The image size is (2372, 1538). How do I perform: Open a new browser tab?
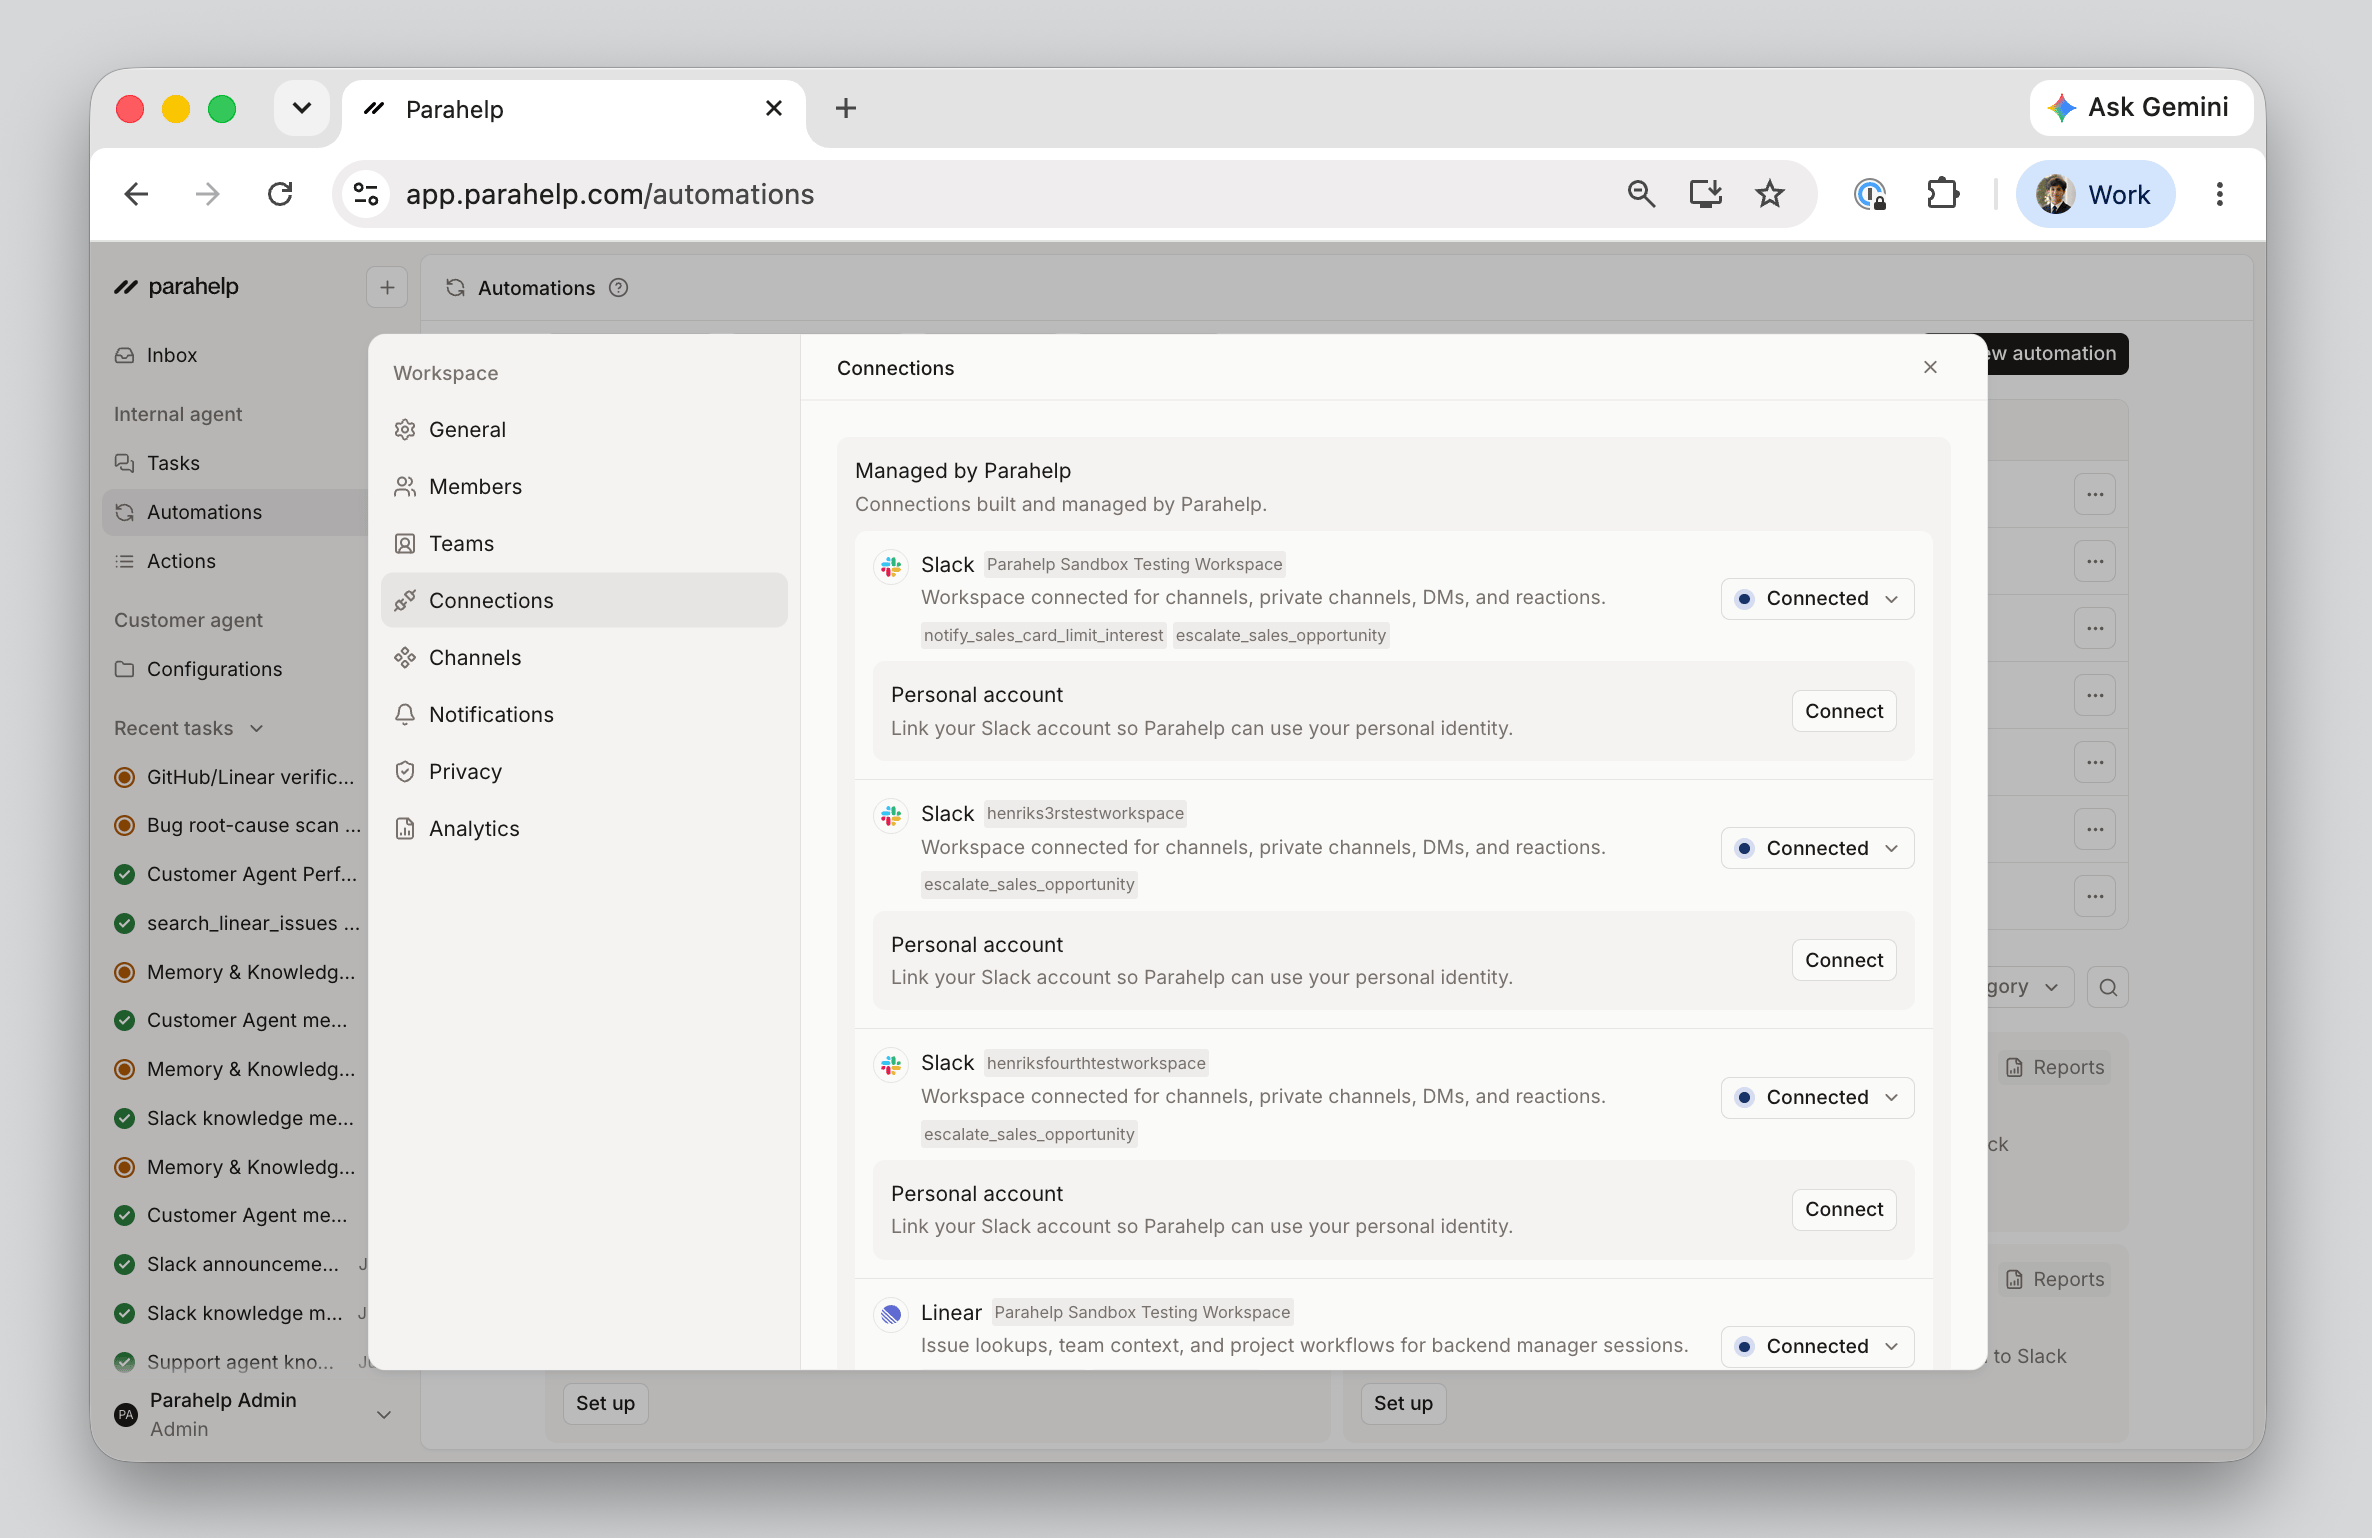click(x=846, y=108)
